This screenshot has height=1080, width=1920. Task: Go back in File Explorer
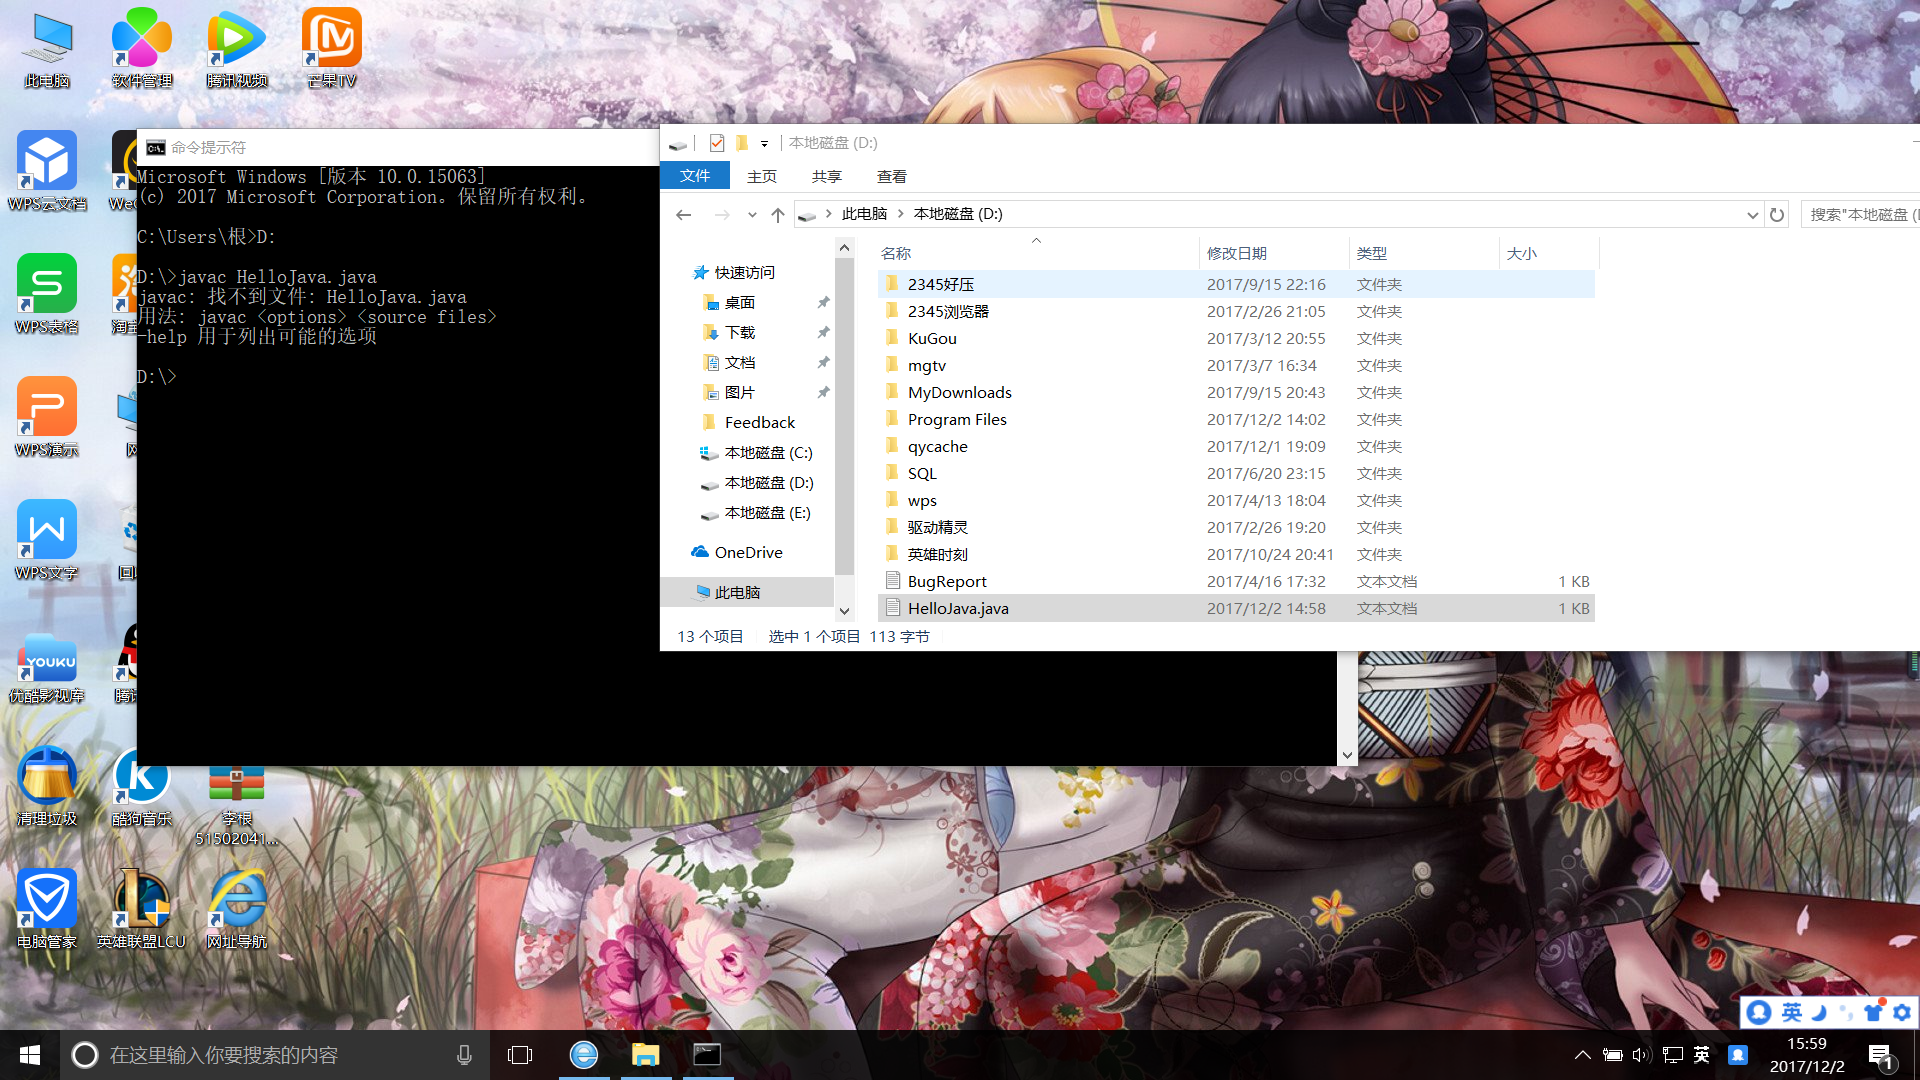[x=684, y=214]
